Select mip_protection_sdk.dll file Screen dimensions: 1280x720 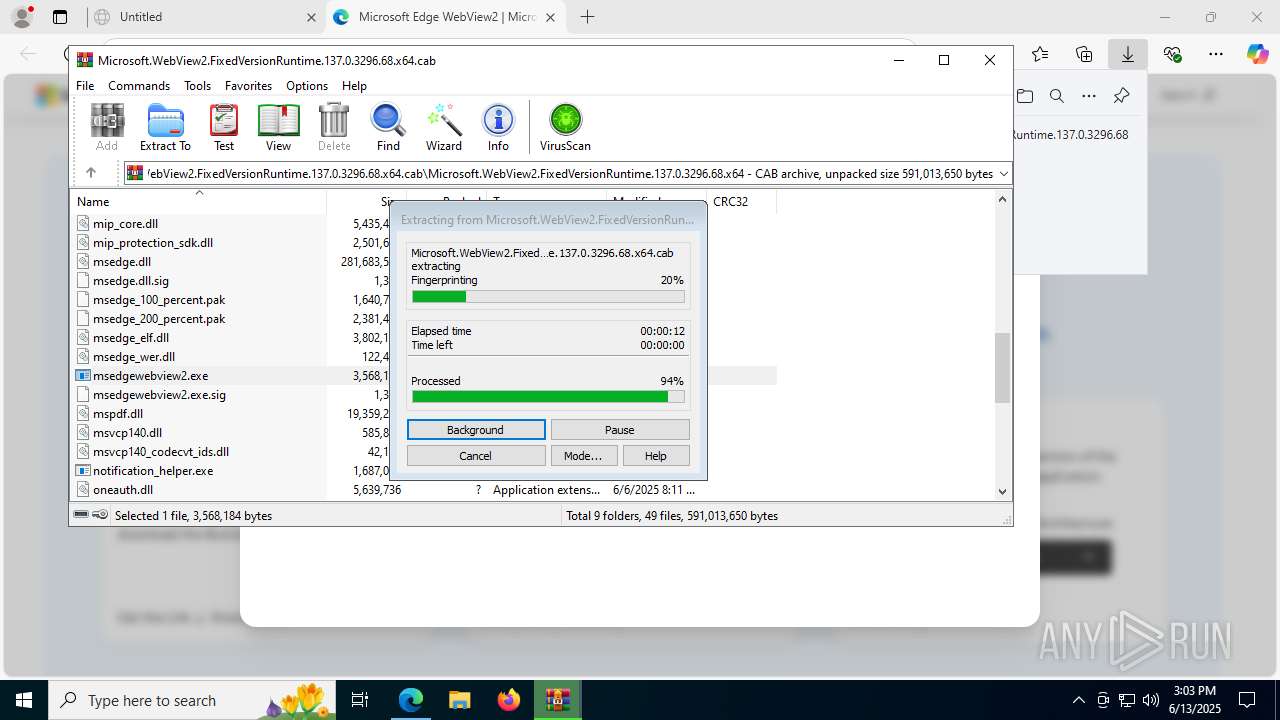152,243
